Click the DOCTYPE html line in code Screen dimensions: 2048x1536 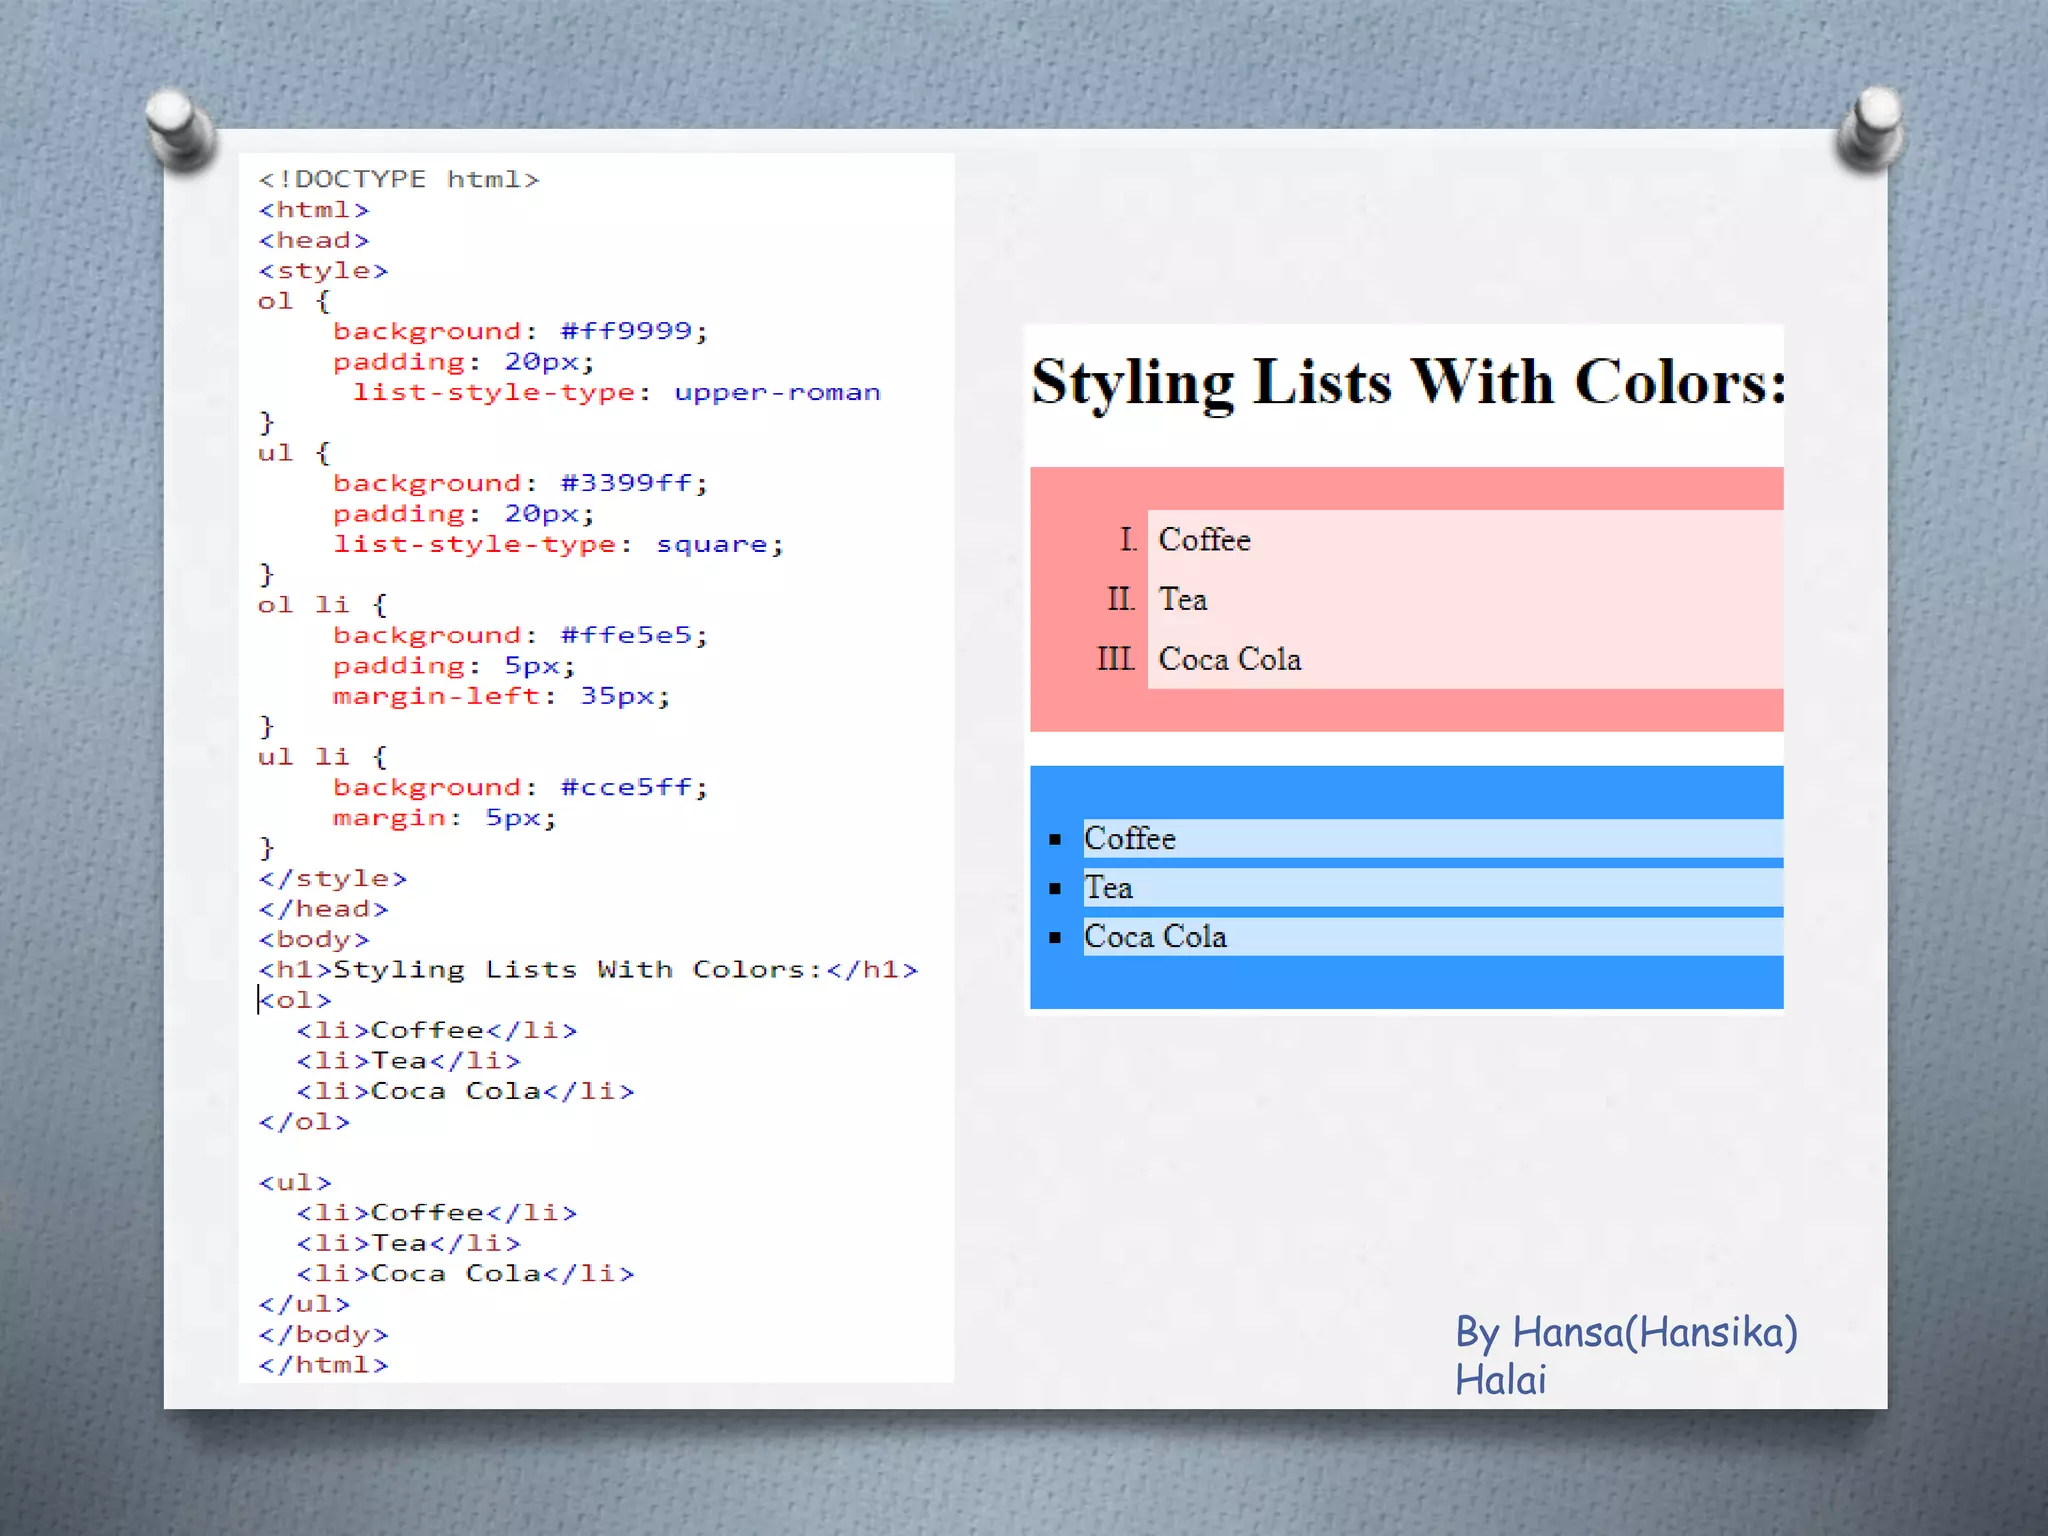398,180
